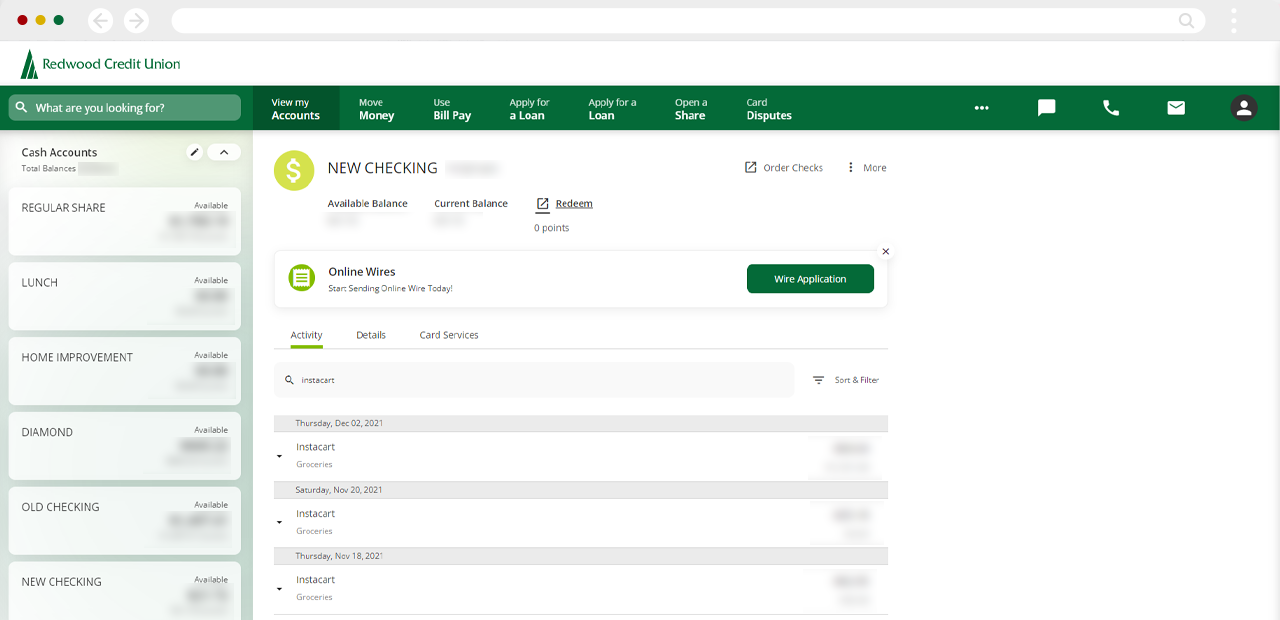The height and width of the screenshot is (620, 1280).
Task: Expand the Dec 02 Instacart transaction
Action: [280, 456]
